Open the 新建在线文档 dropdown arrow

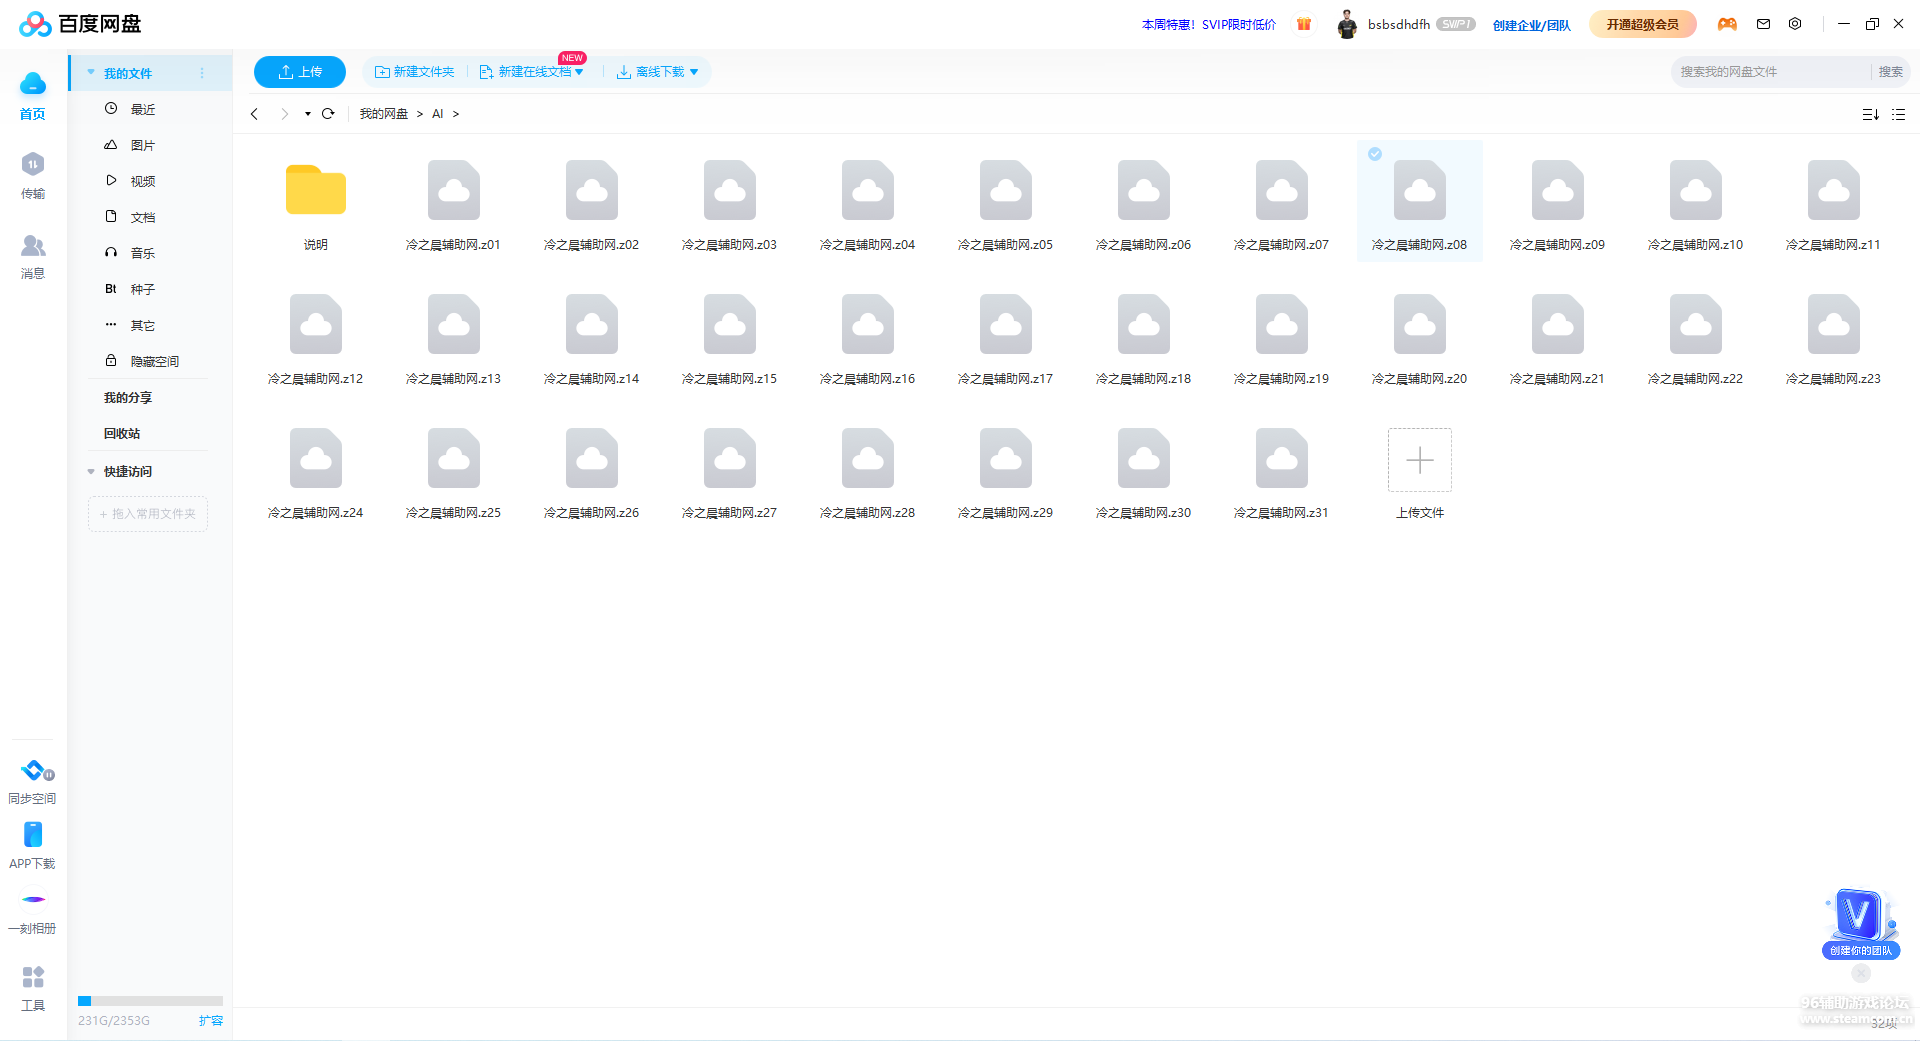pos(579,72)
